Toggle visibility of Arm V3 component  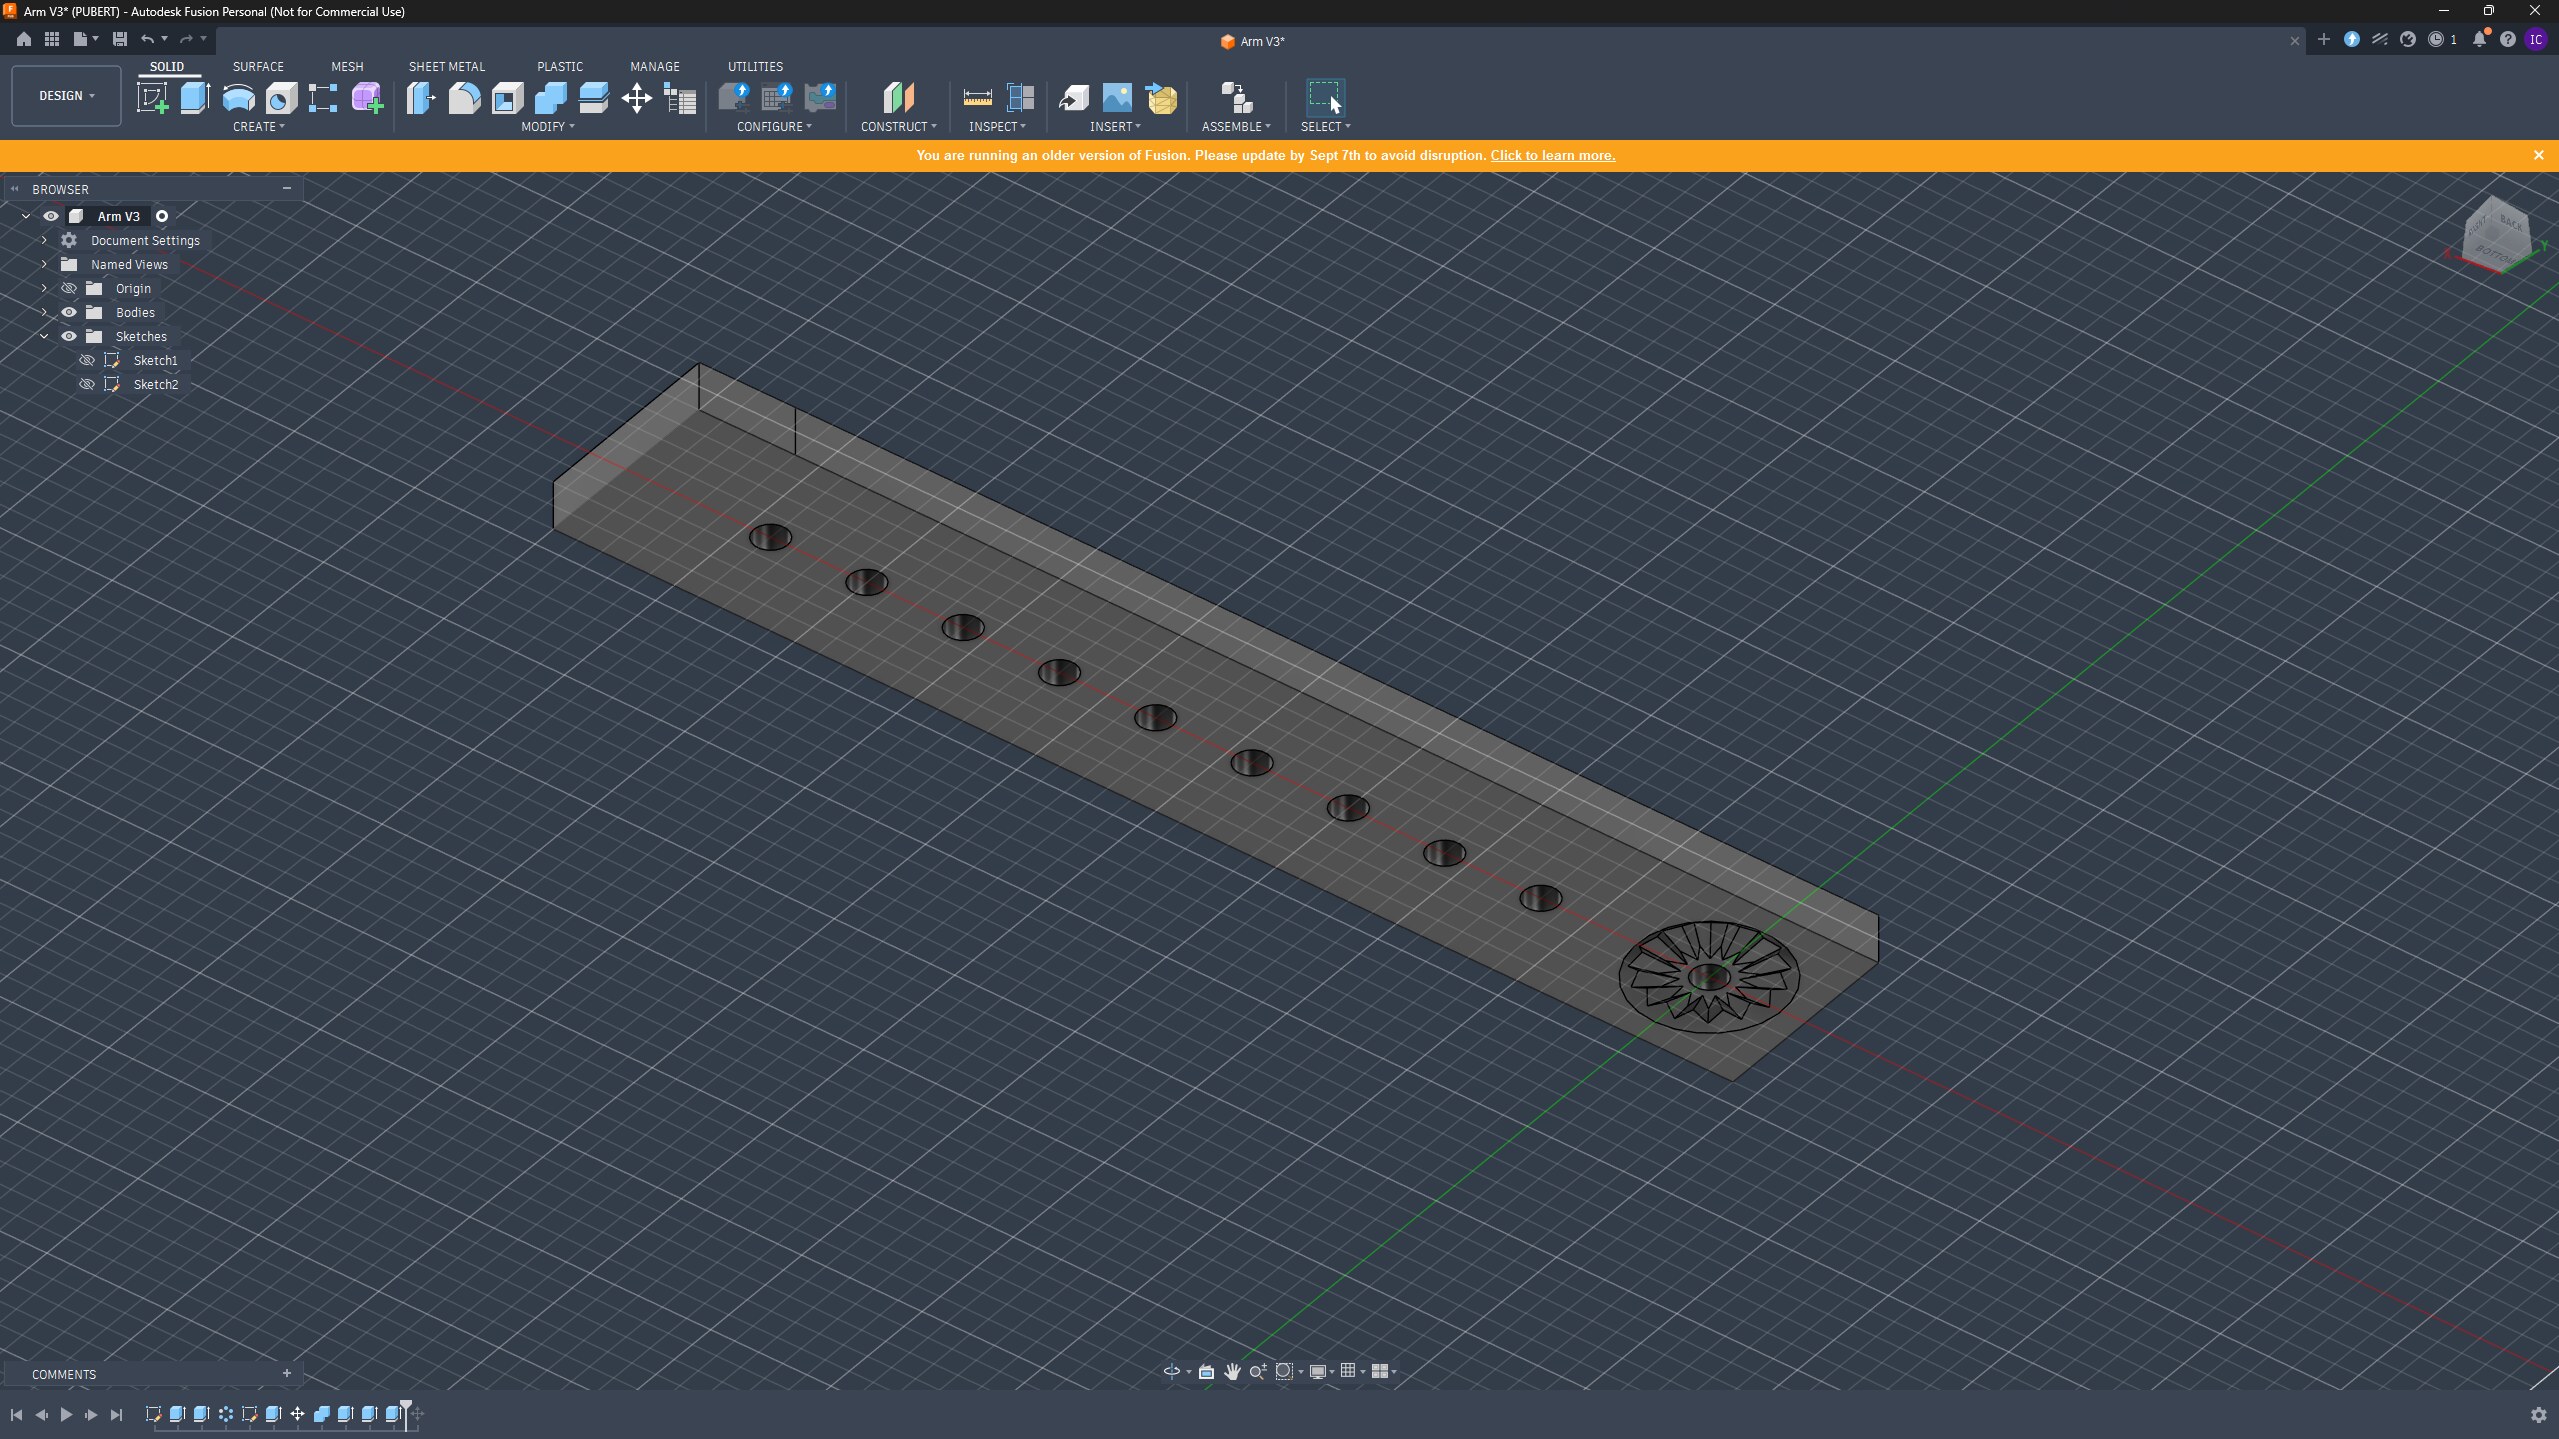(51, 216)
